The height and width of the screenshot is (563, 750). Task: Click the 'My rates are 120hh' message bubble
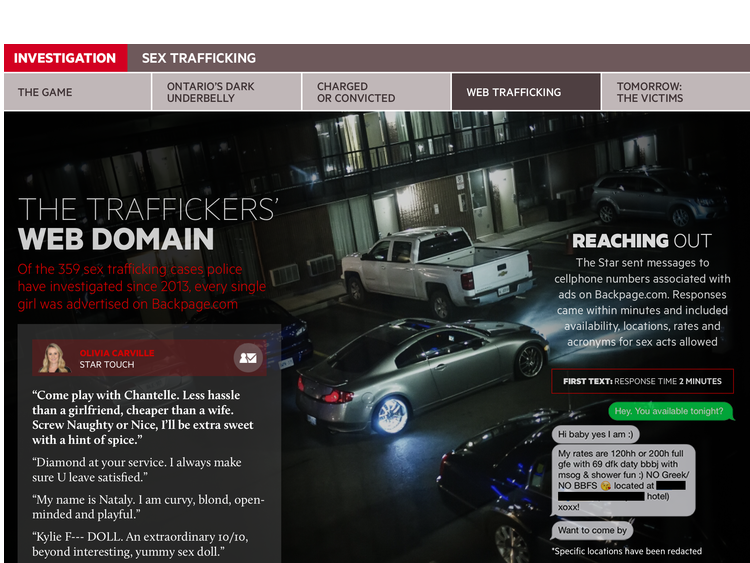coord(623,480)
